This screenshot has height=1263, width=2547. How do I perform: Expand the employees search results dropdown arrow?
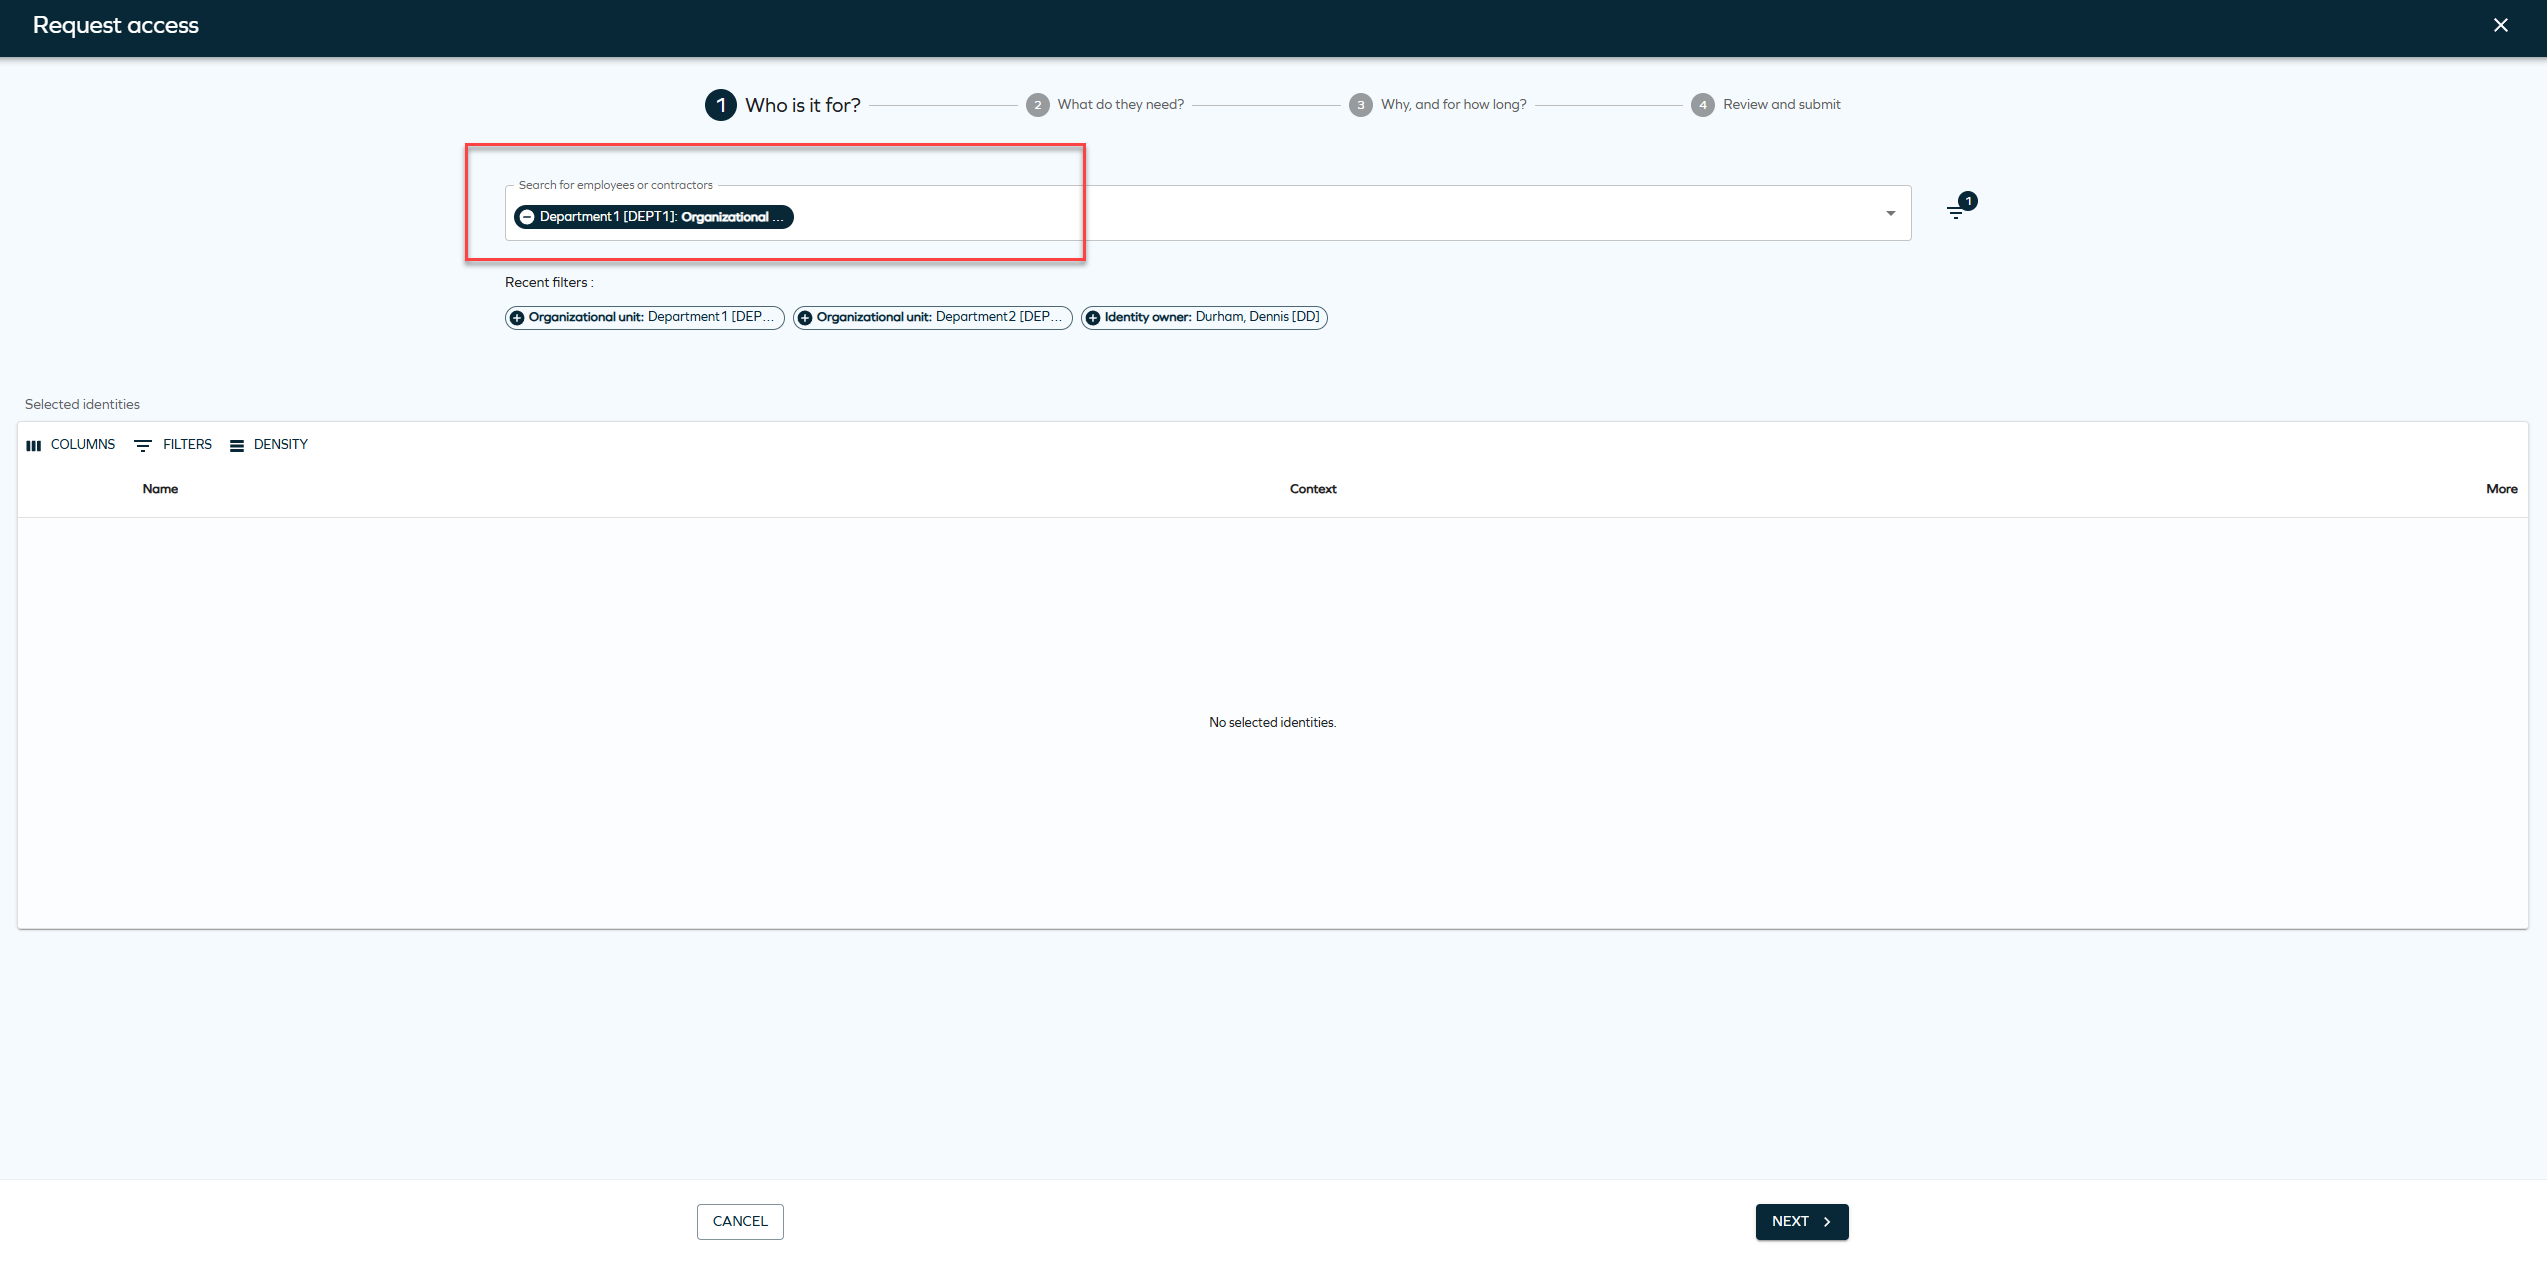coord(1890,212)
